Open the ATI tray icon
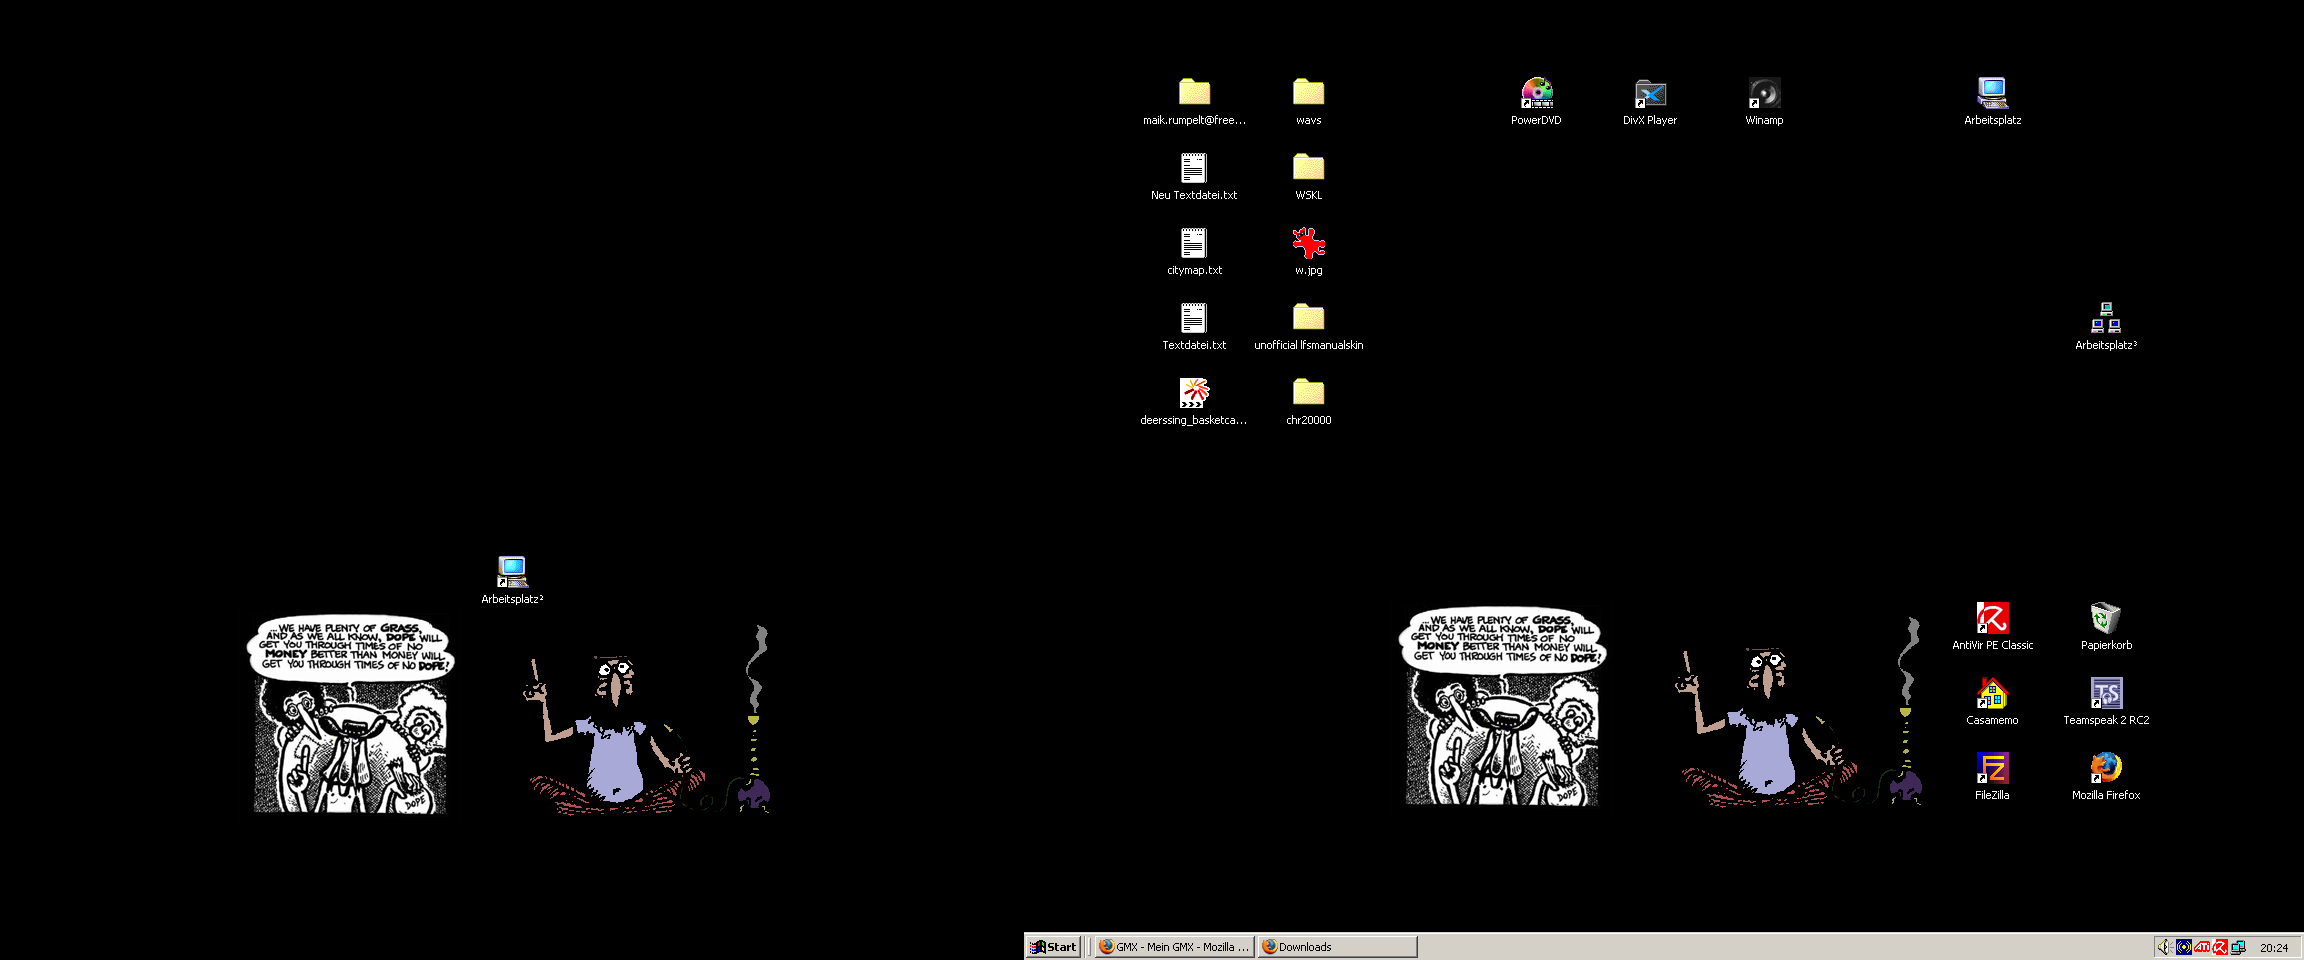This screenshot has height=960, width=2304. pyautogui.click(x=2202, y=947)
